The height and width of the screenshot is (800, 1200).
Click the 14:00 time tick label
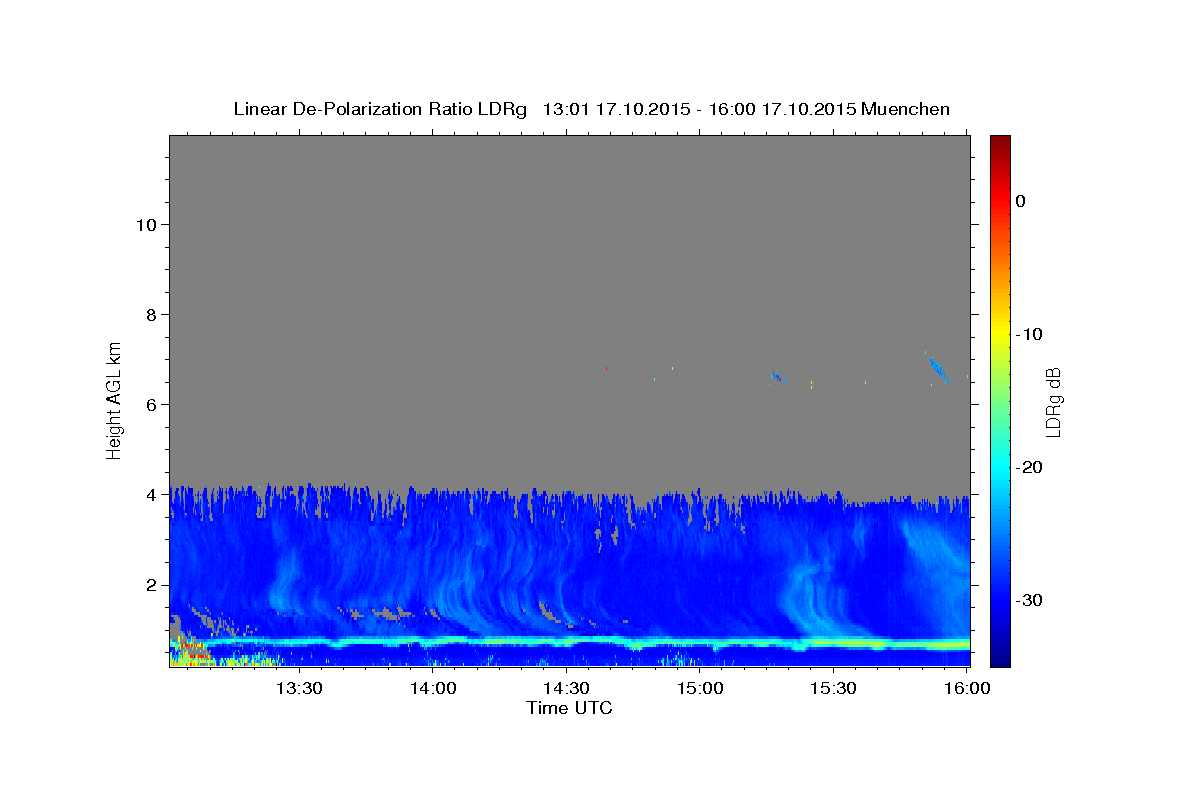tap(432, 688)
